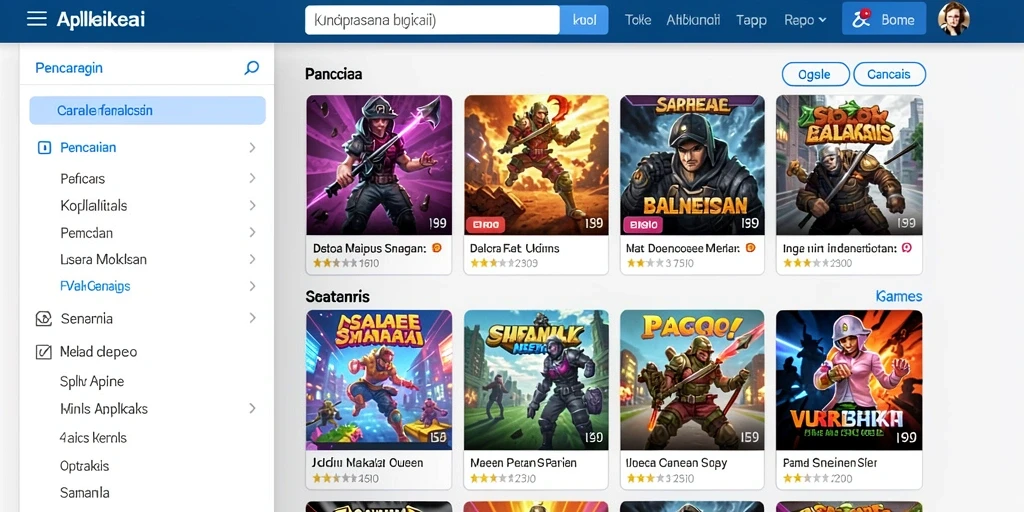Click the Cancais pill button
Screen dimensions: 1024x512
click(x=889, y=74)
